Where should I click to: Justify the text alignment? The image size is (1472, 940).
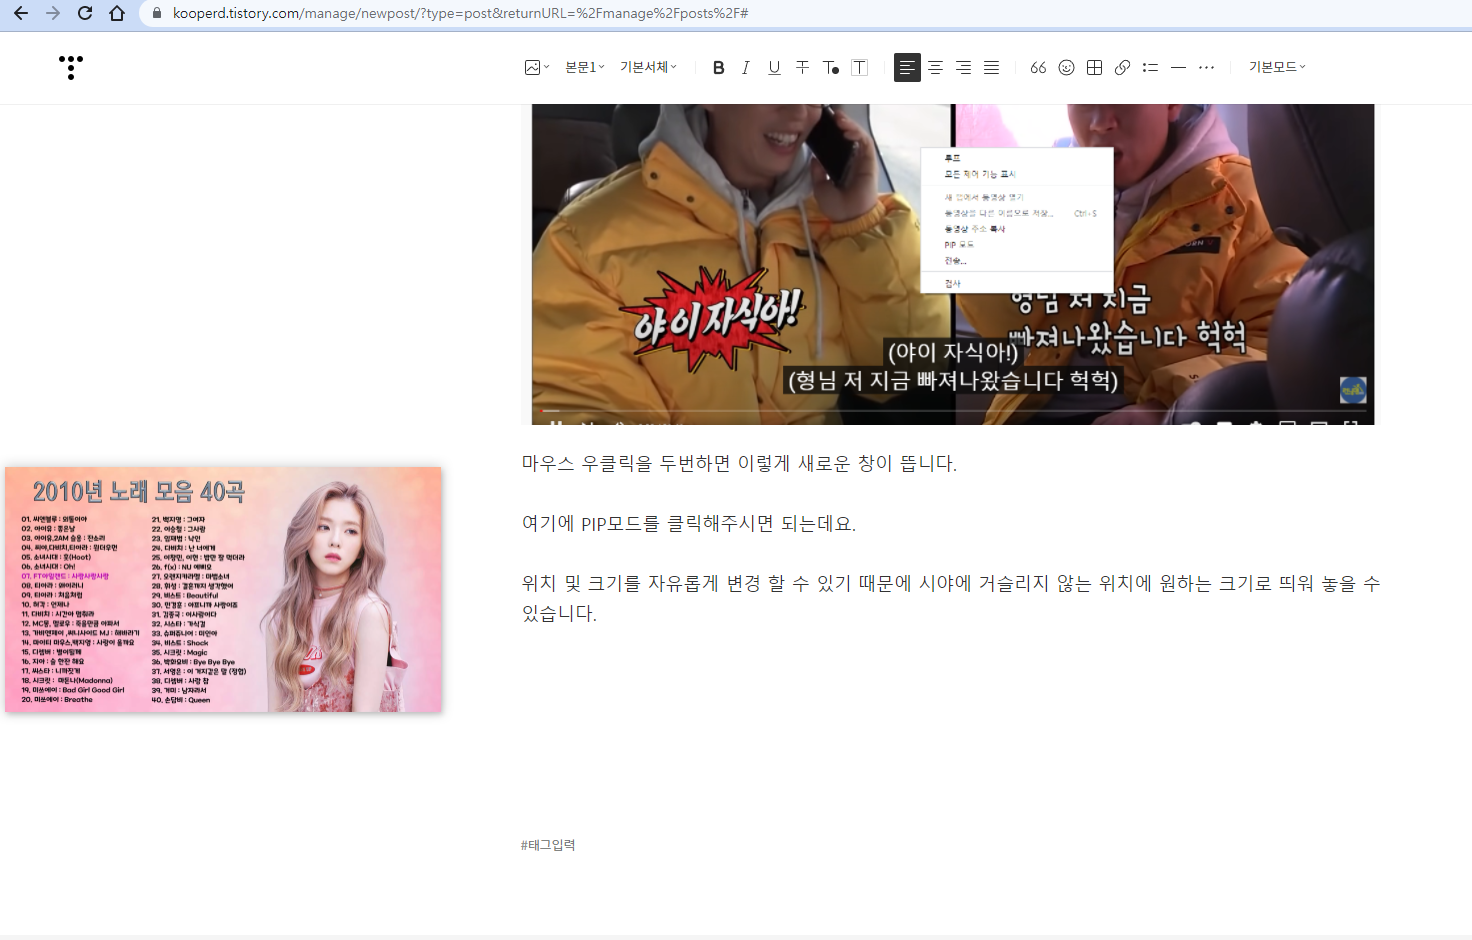tap(991, 67)
